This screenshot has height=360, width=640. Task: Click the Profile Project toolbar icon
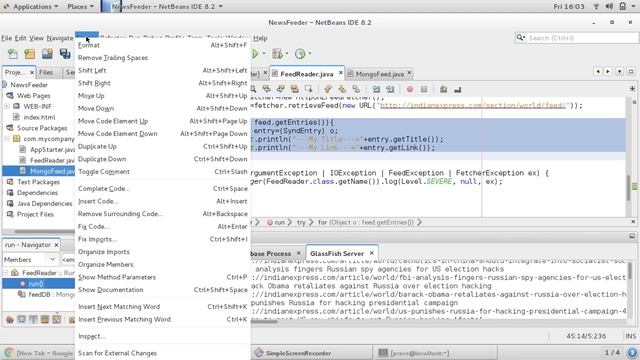tap(300, 54)
